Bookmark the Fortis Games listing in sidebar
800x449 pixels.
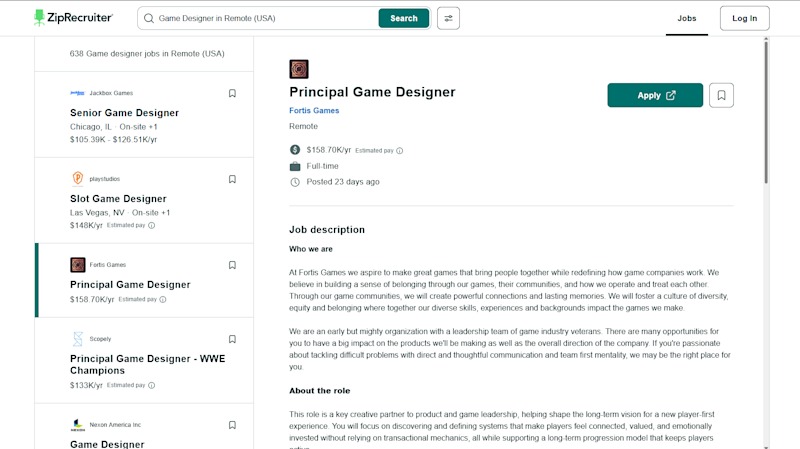232,265
